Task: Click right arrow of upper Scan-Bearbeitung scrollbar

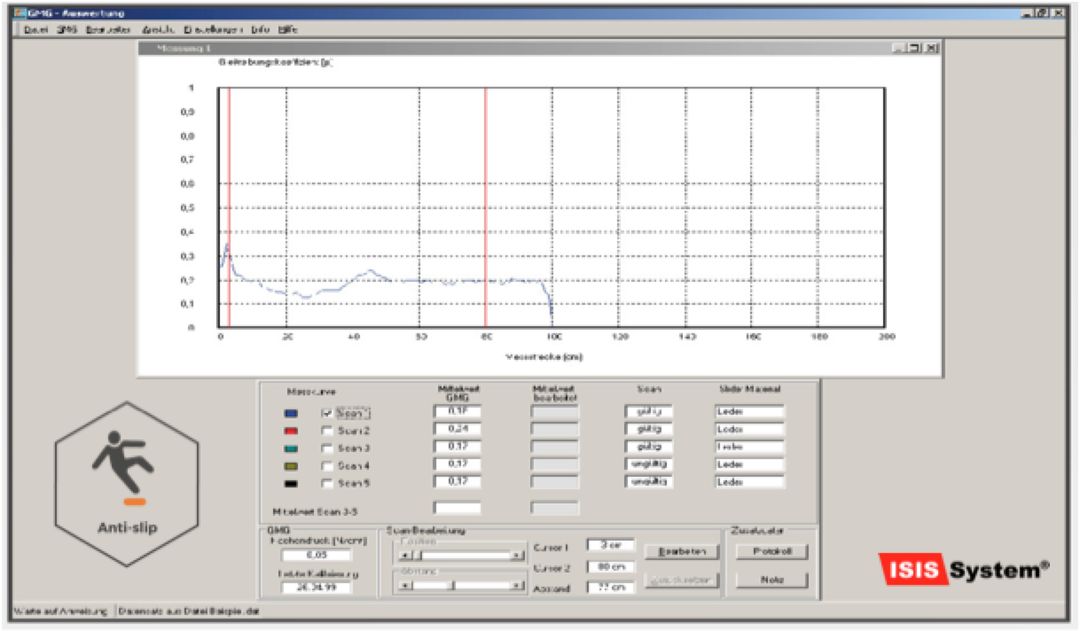Action: 517,555
